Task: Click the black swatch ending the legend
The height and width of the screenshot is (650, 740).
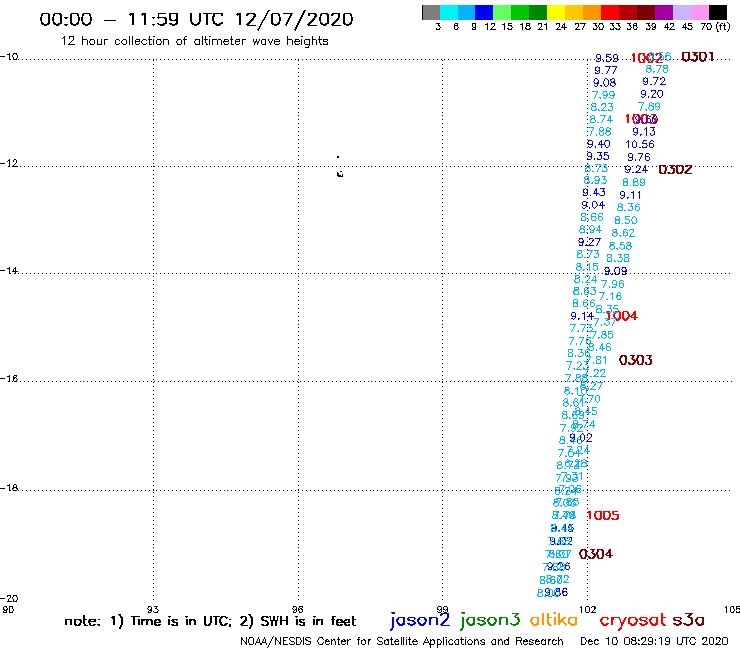Action: (x=717, y=12)
